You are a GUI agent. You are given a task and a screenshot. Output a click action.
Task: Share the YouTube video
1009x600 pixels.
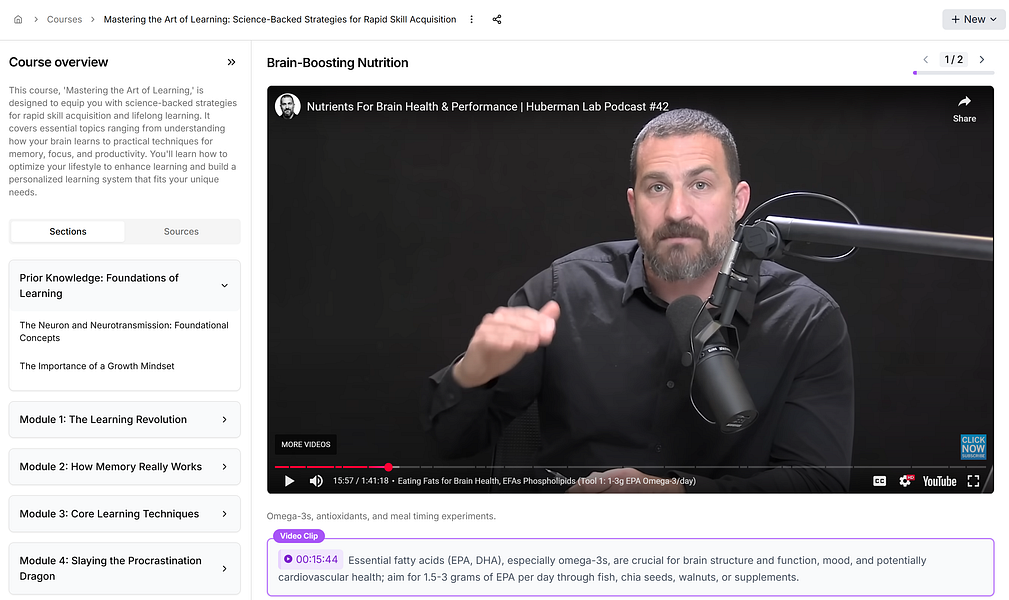point(964,109)
